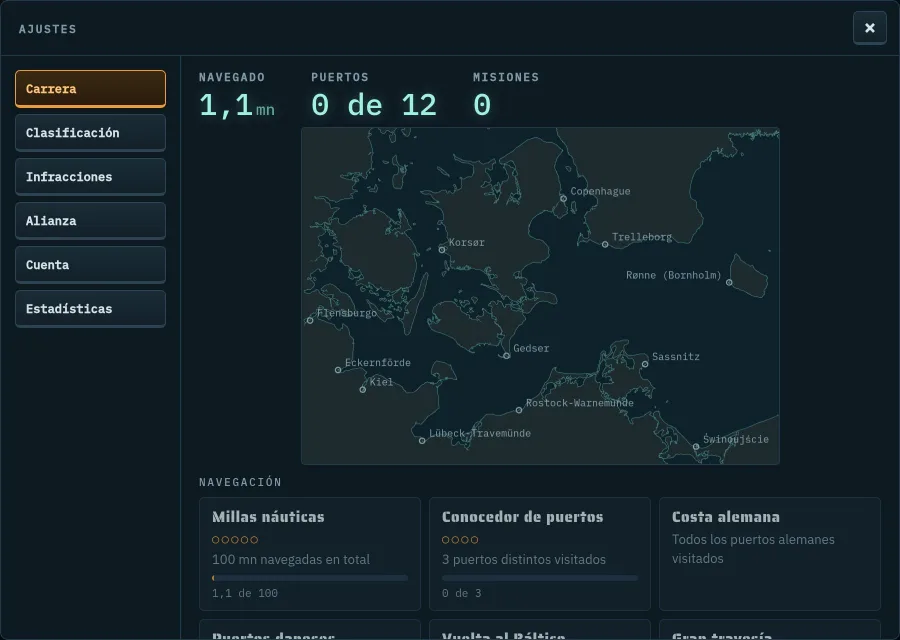
Task: Click the Copenhague port marker on map
Action: tap(563, 199)
